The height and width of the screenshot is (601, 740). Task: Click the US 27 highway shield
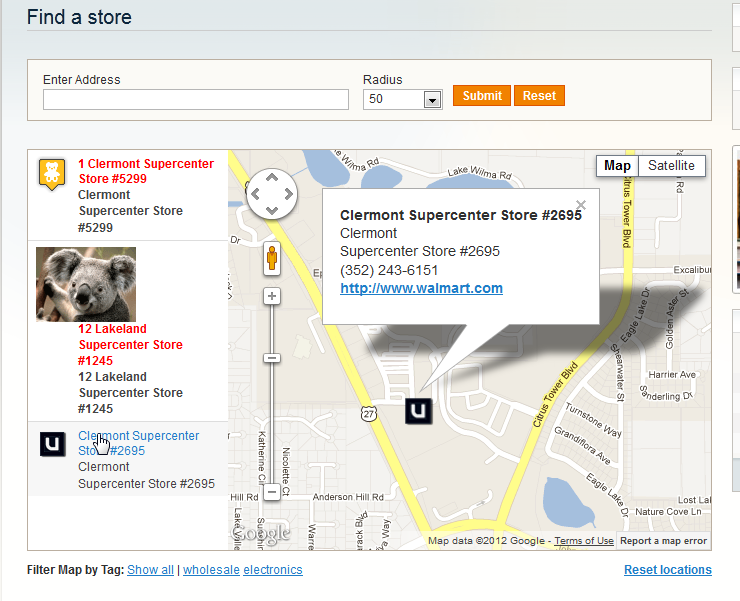(369, 414)
